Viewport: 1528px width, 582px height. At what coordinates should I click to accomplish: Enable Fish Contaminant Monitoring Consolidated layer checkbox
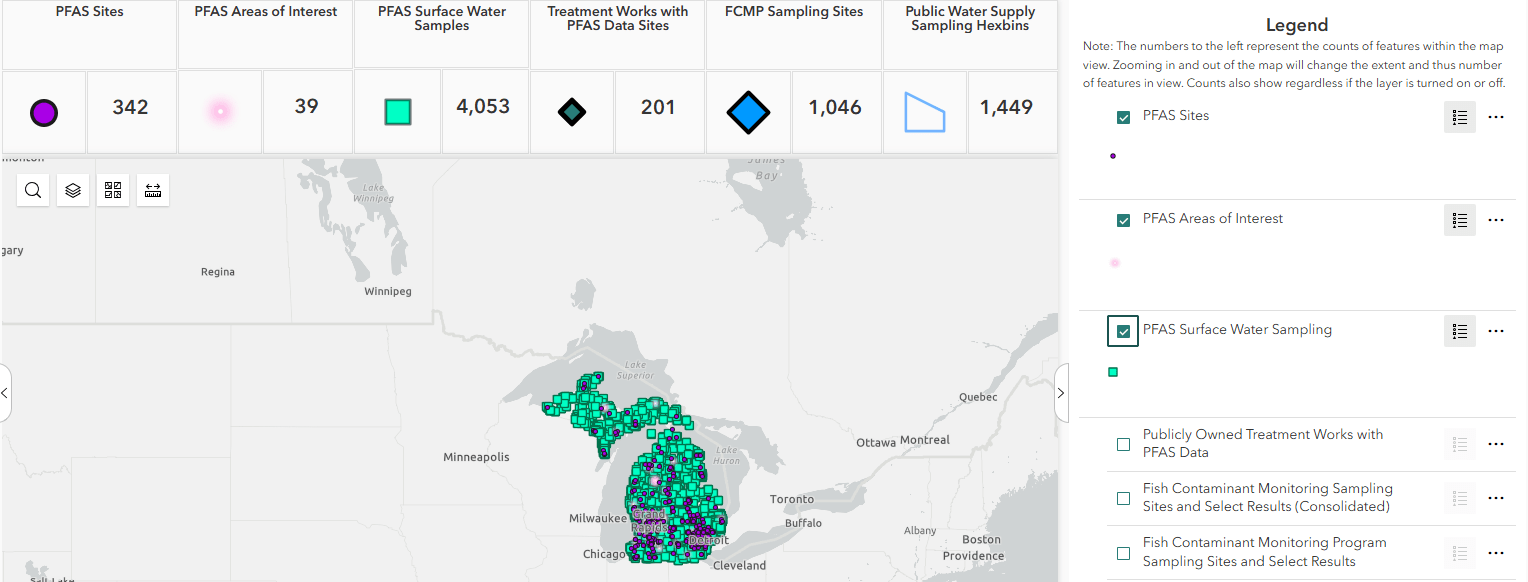click(1124, 498)
